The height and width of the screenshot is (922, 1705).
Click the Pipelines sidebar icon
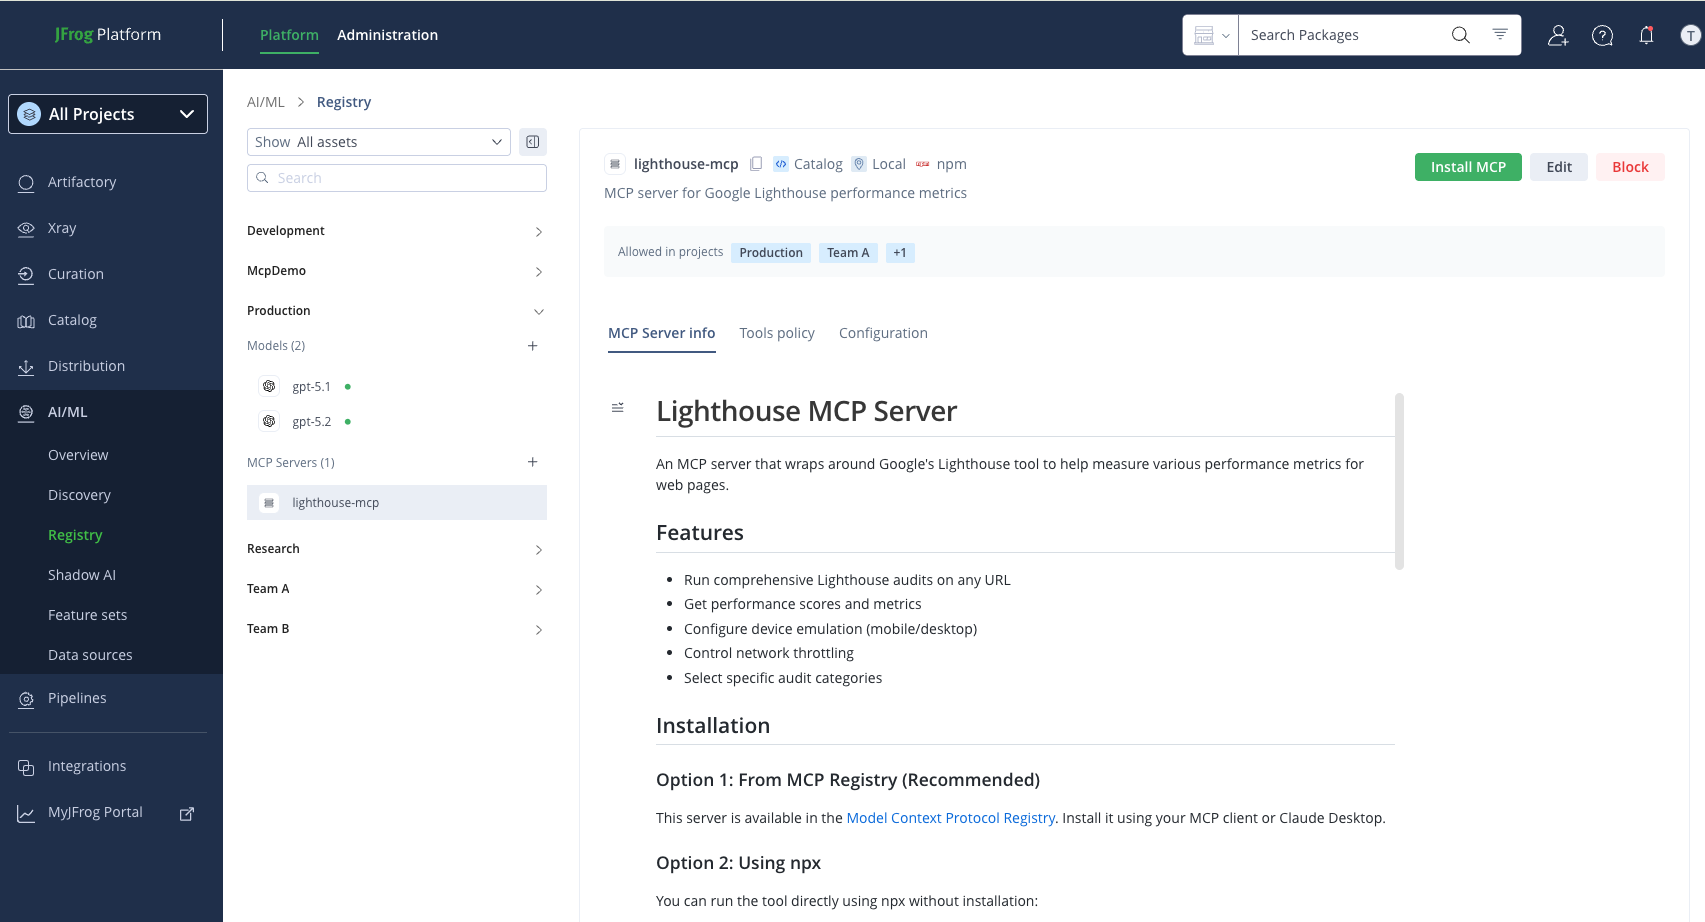click(x=26, y=699)
